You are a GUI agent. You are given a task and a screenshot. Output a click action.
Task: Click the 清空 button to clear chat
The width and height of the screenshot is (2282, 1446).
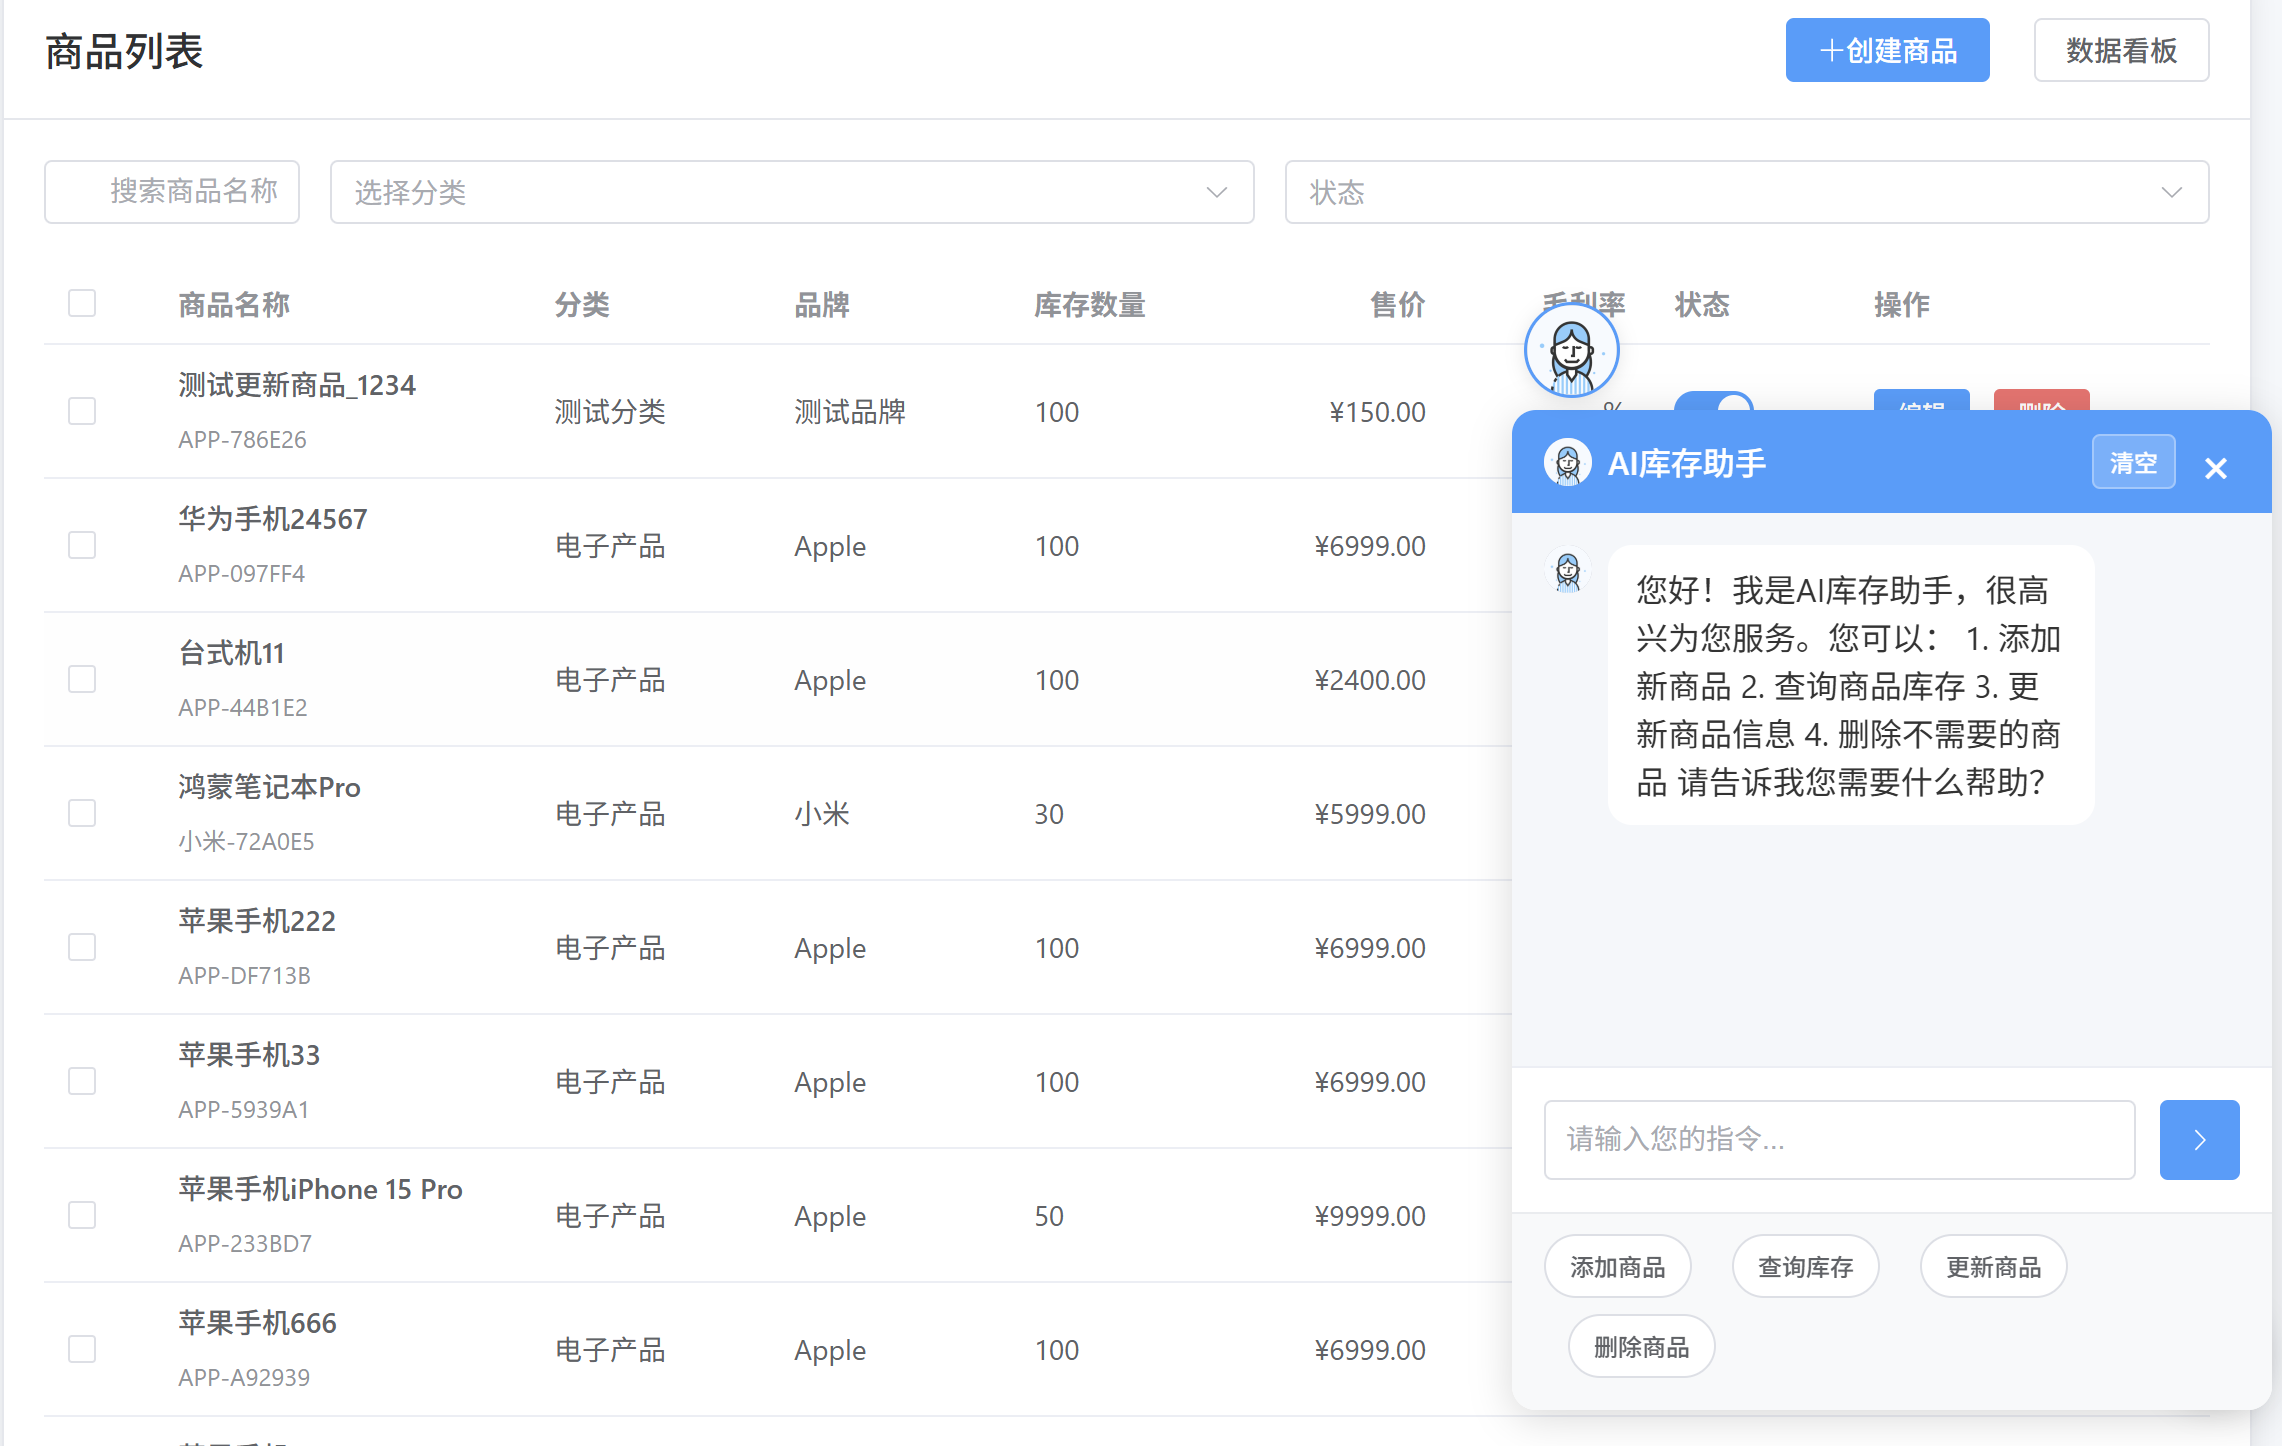tap(2133, 461)
